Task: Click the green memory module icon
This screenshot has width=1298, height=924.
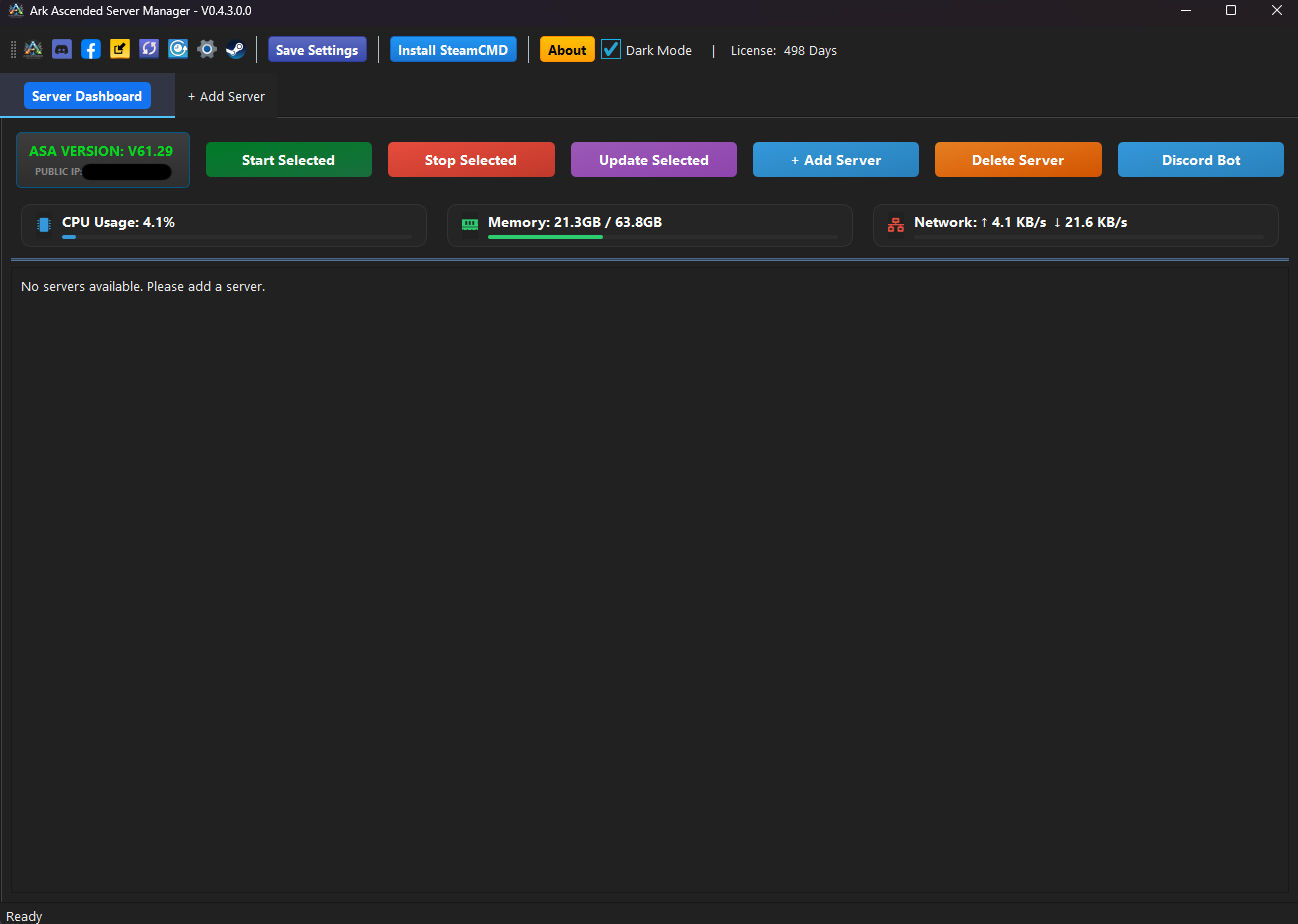Action: pos(470,225)
